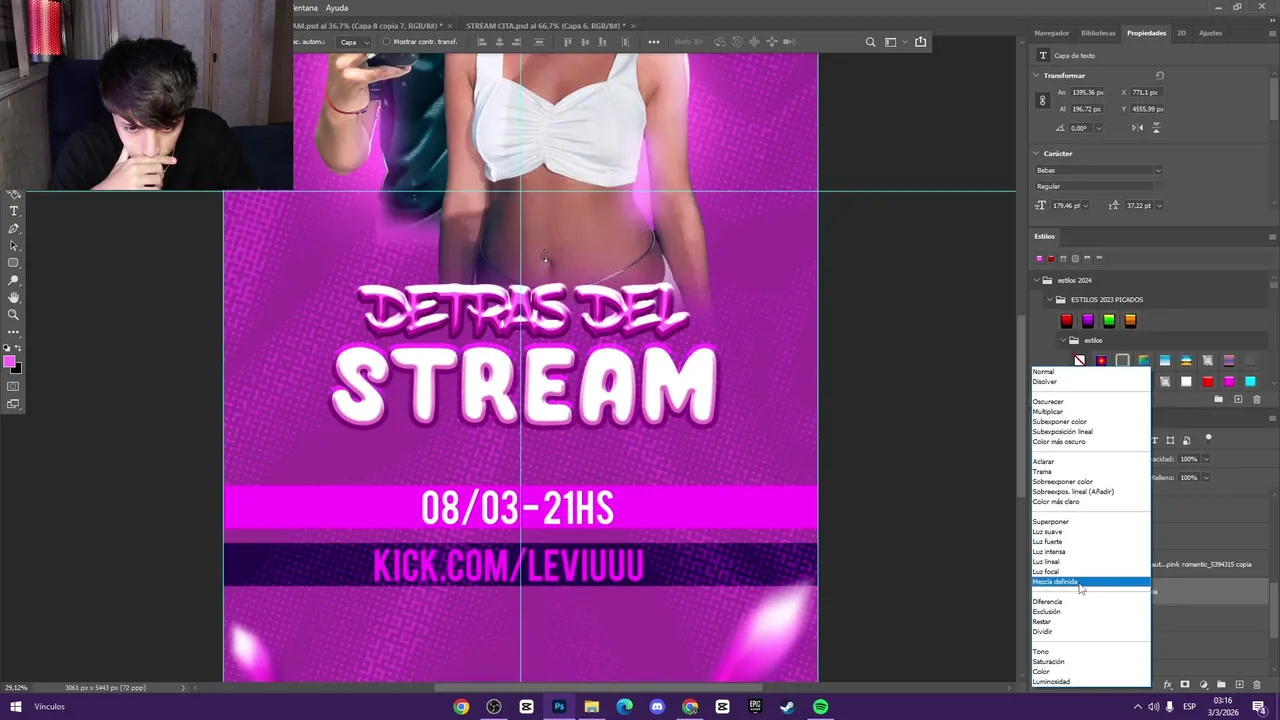Choose Sobreexpos. lineal (Añadir) blend mode

tap(1091, 492)
